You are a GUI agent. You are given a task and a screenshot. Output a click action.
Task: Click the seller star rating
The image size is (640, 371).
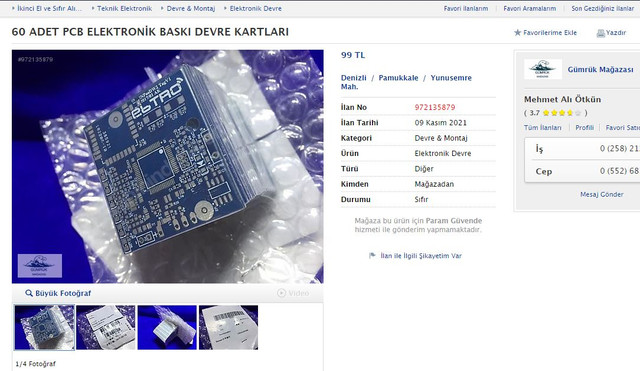click(562, 113)
